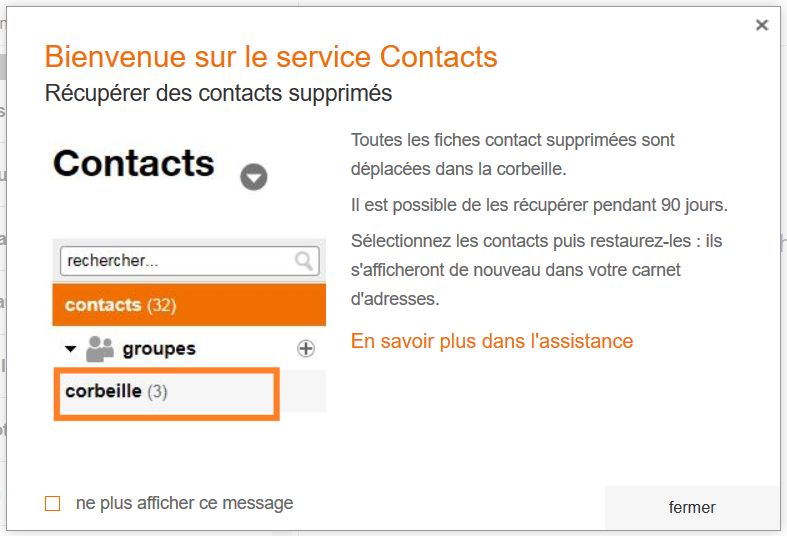Add a group with the plus icon
Screen dimensions: 787x536
306,349
